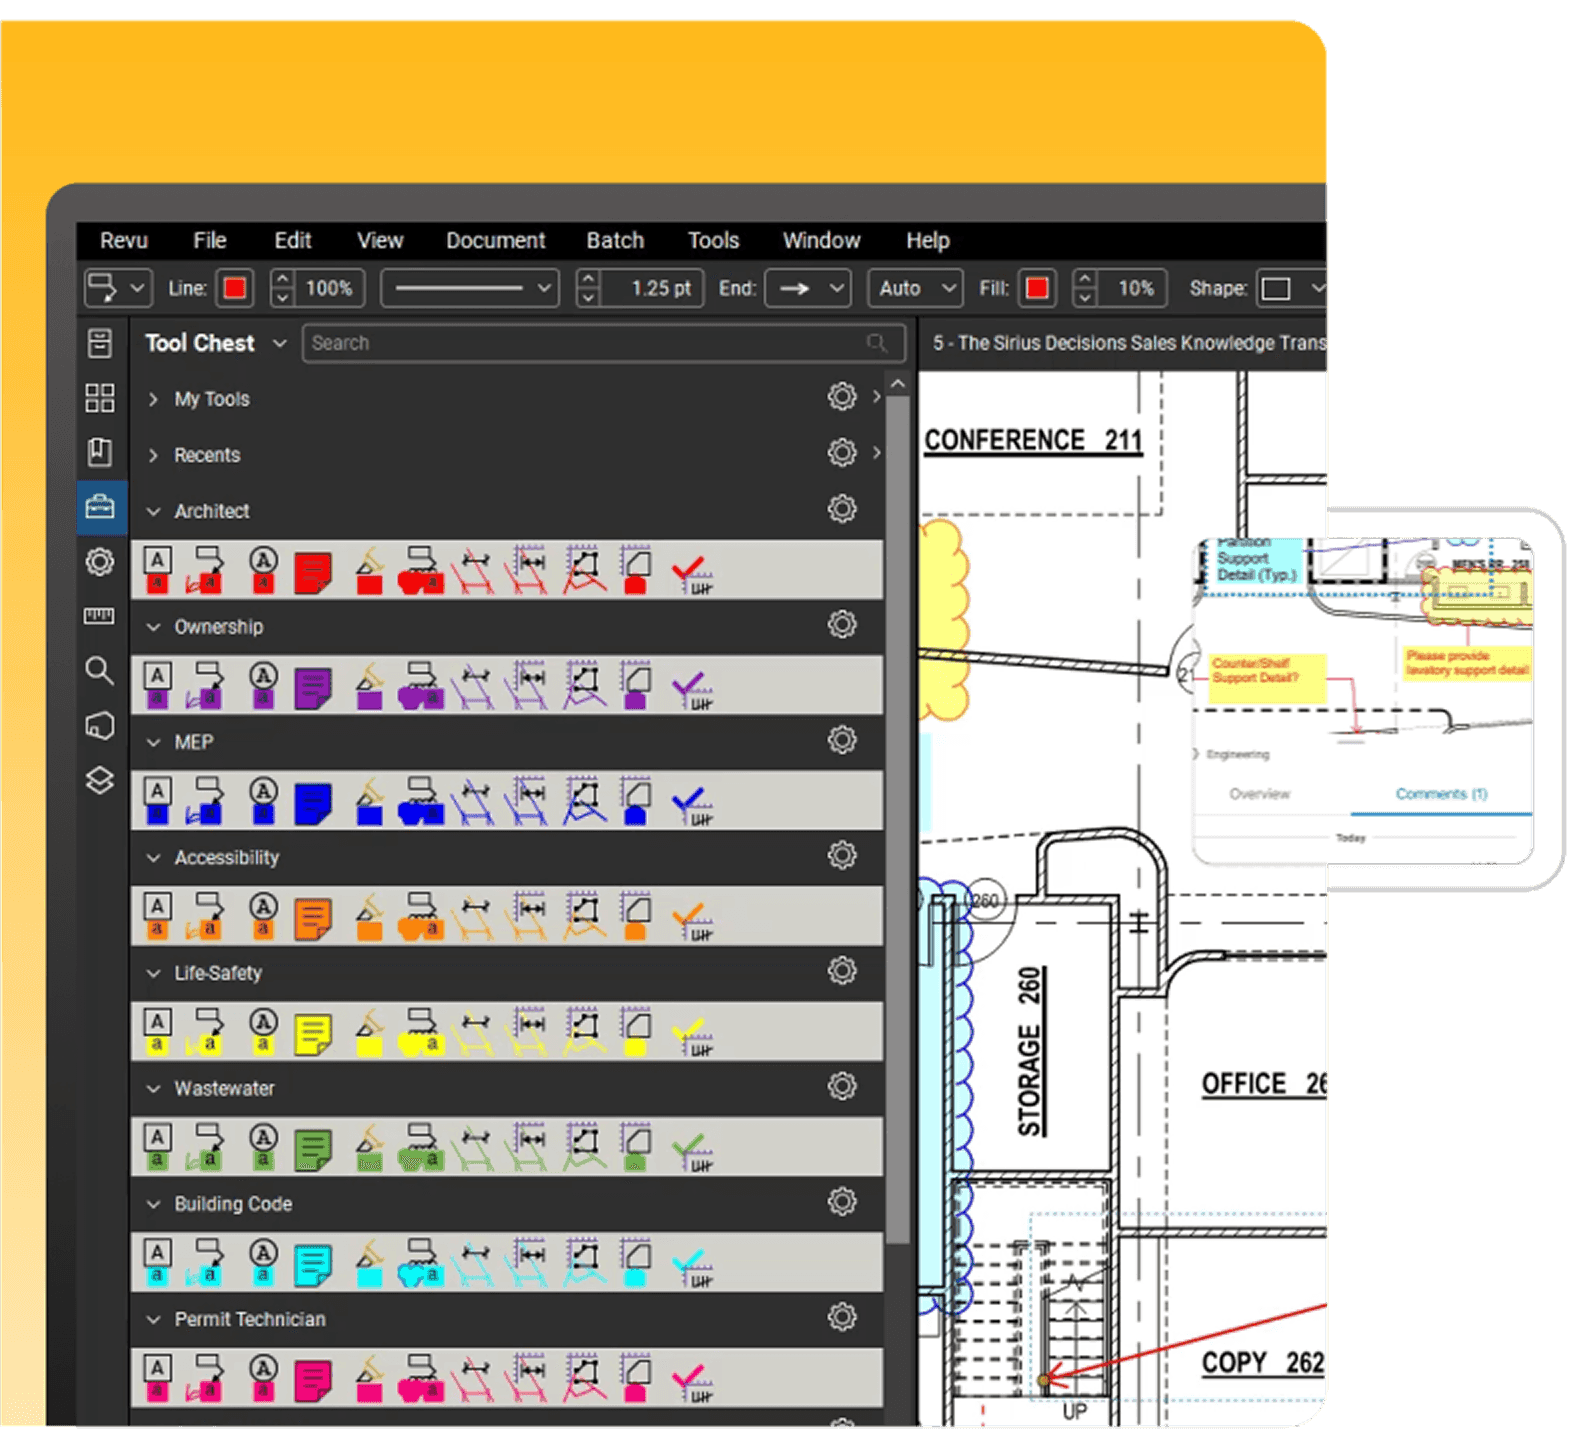Screen dimensions: 1580x1446
Task: Select the purple note tool in Ownership set
Action: (313, 688)
